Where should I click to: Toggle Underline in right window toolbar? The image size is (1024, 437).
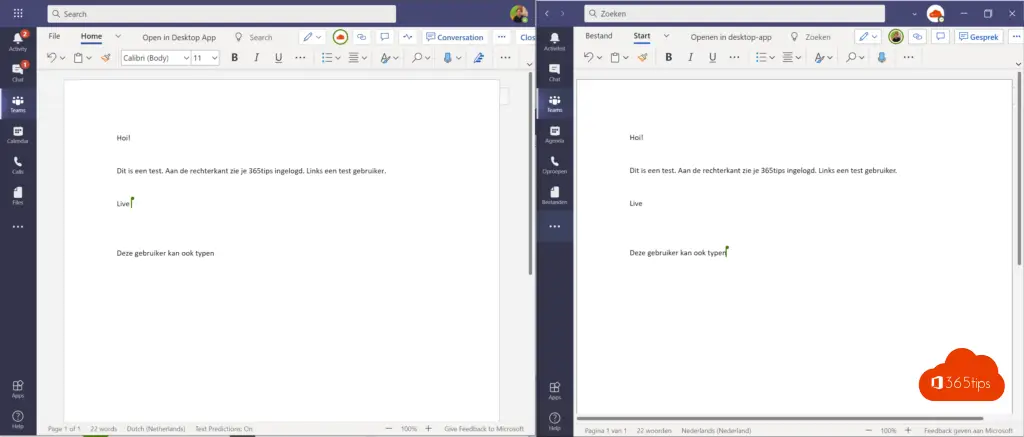[x=712, y=57]
